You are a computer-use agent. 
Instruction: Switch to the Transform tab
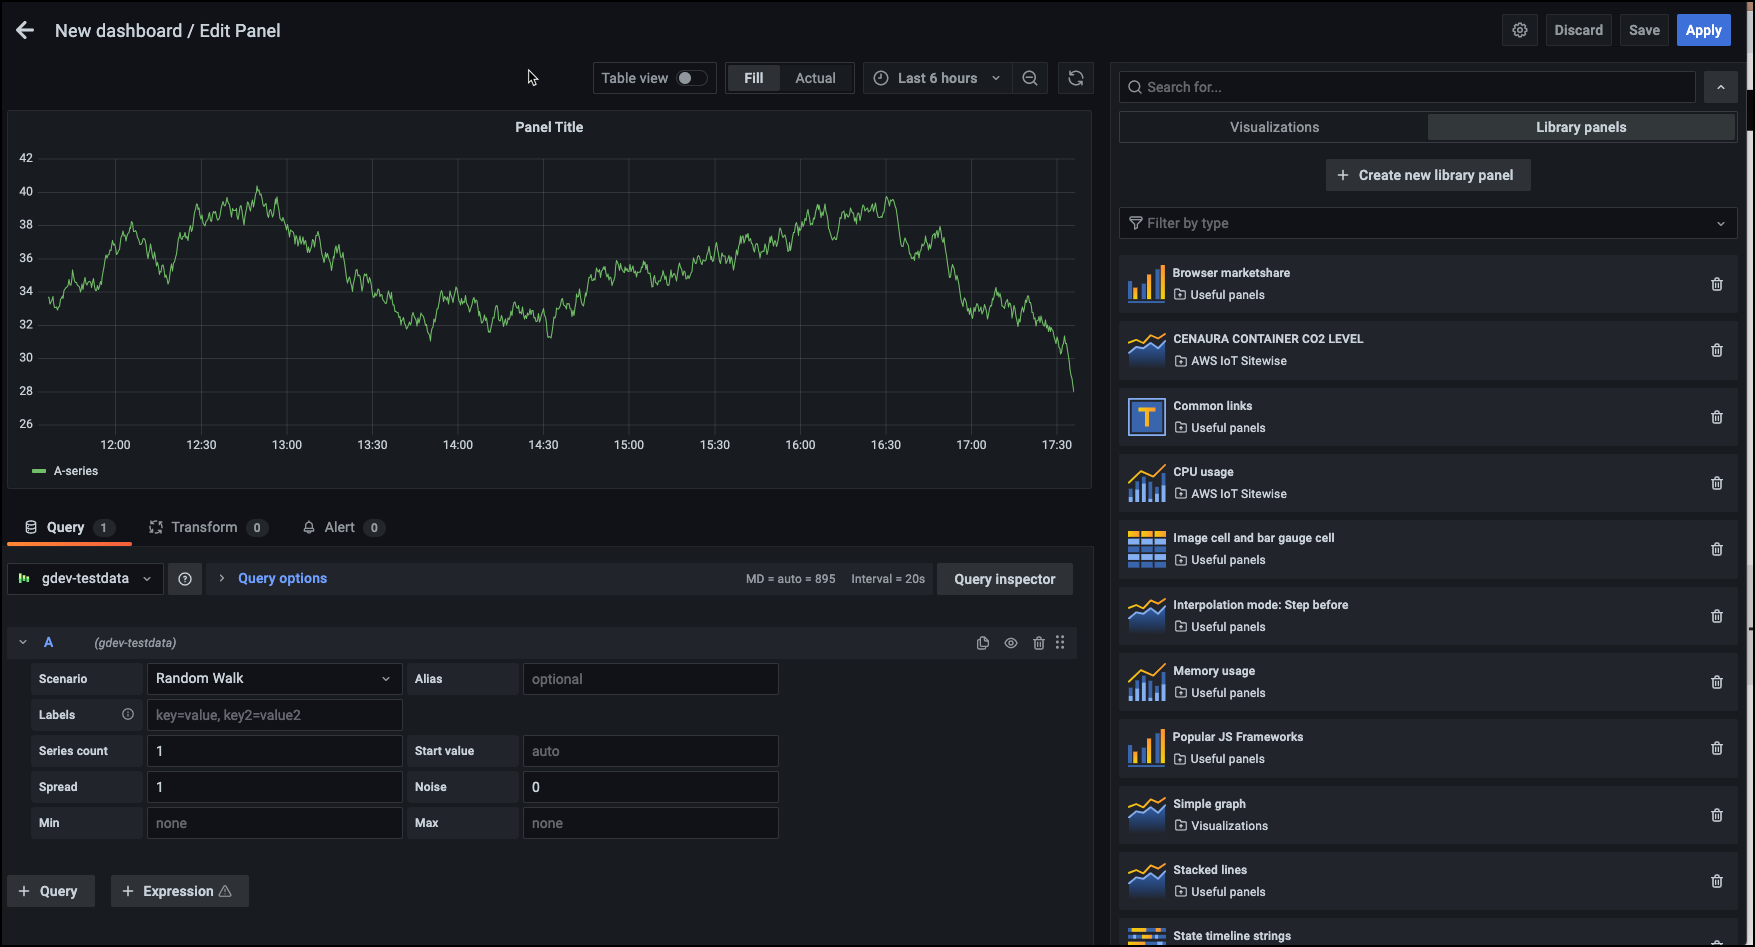(206, 527)
